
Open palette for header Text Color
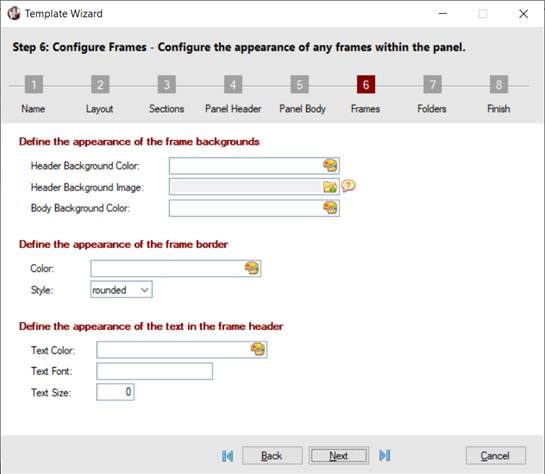258,349
